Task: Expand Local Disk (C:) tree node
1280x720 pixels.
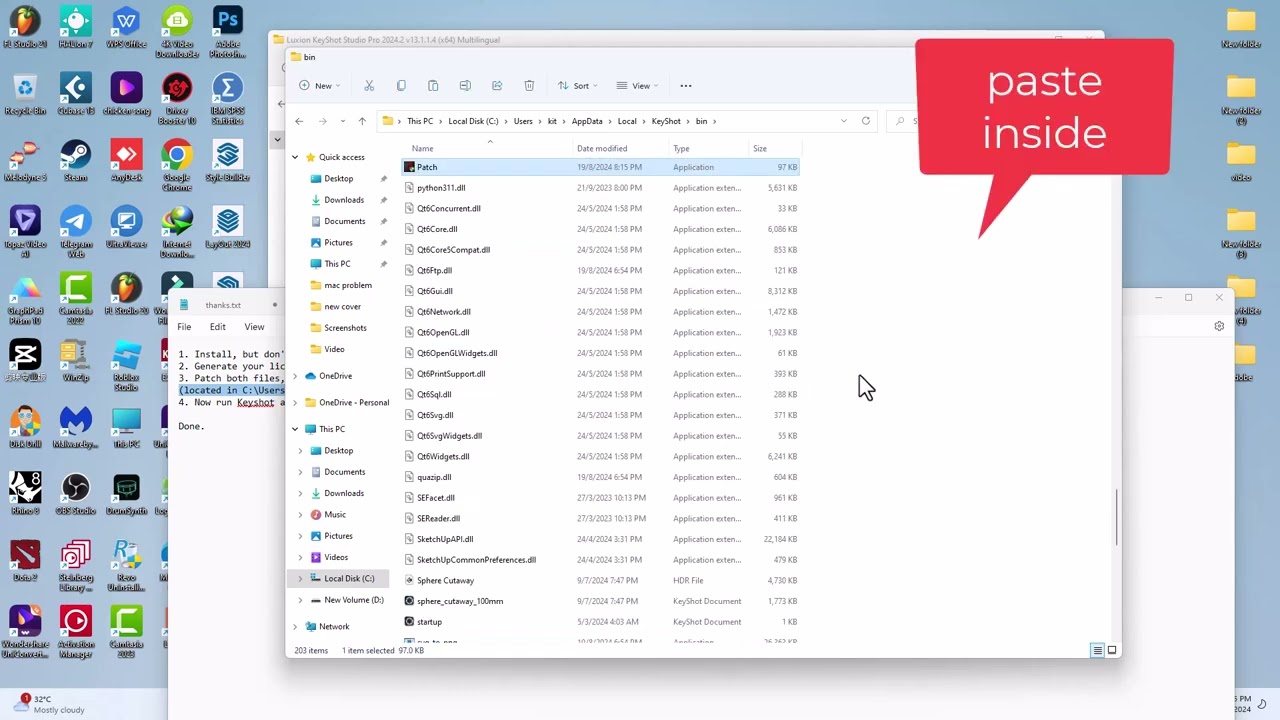Action: 300,579
